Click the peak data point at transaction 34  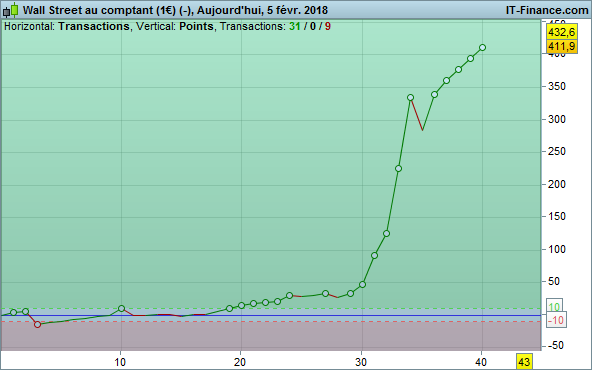click(x=410, y=98)
